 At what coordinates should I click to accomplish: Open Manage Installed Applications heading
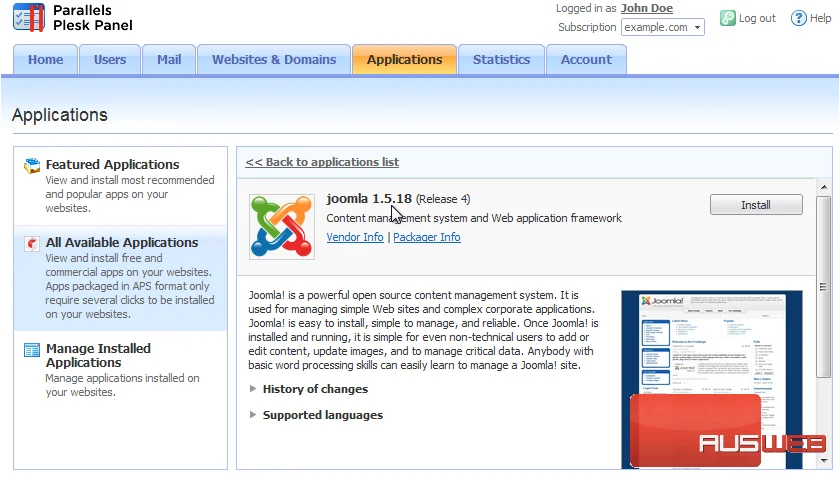point(99,355)
